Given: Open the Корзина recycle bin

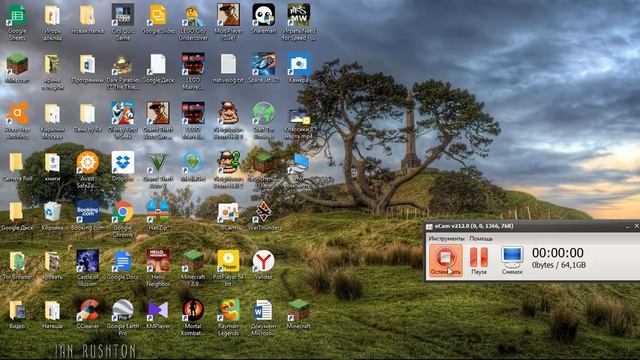Looking at the screenshot, I should [52, 216].
